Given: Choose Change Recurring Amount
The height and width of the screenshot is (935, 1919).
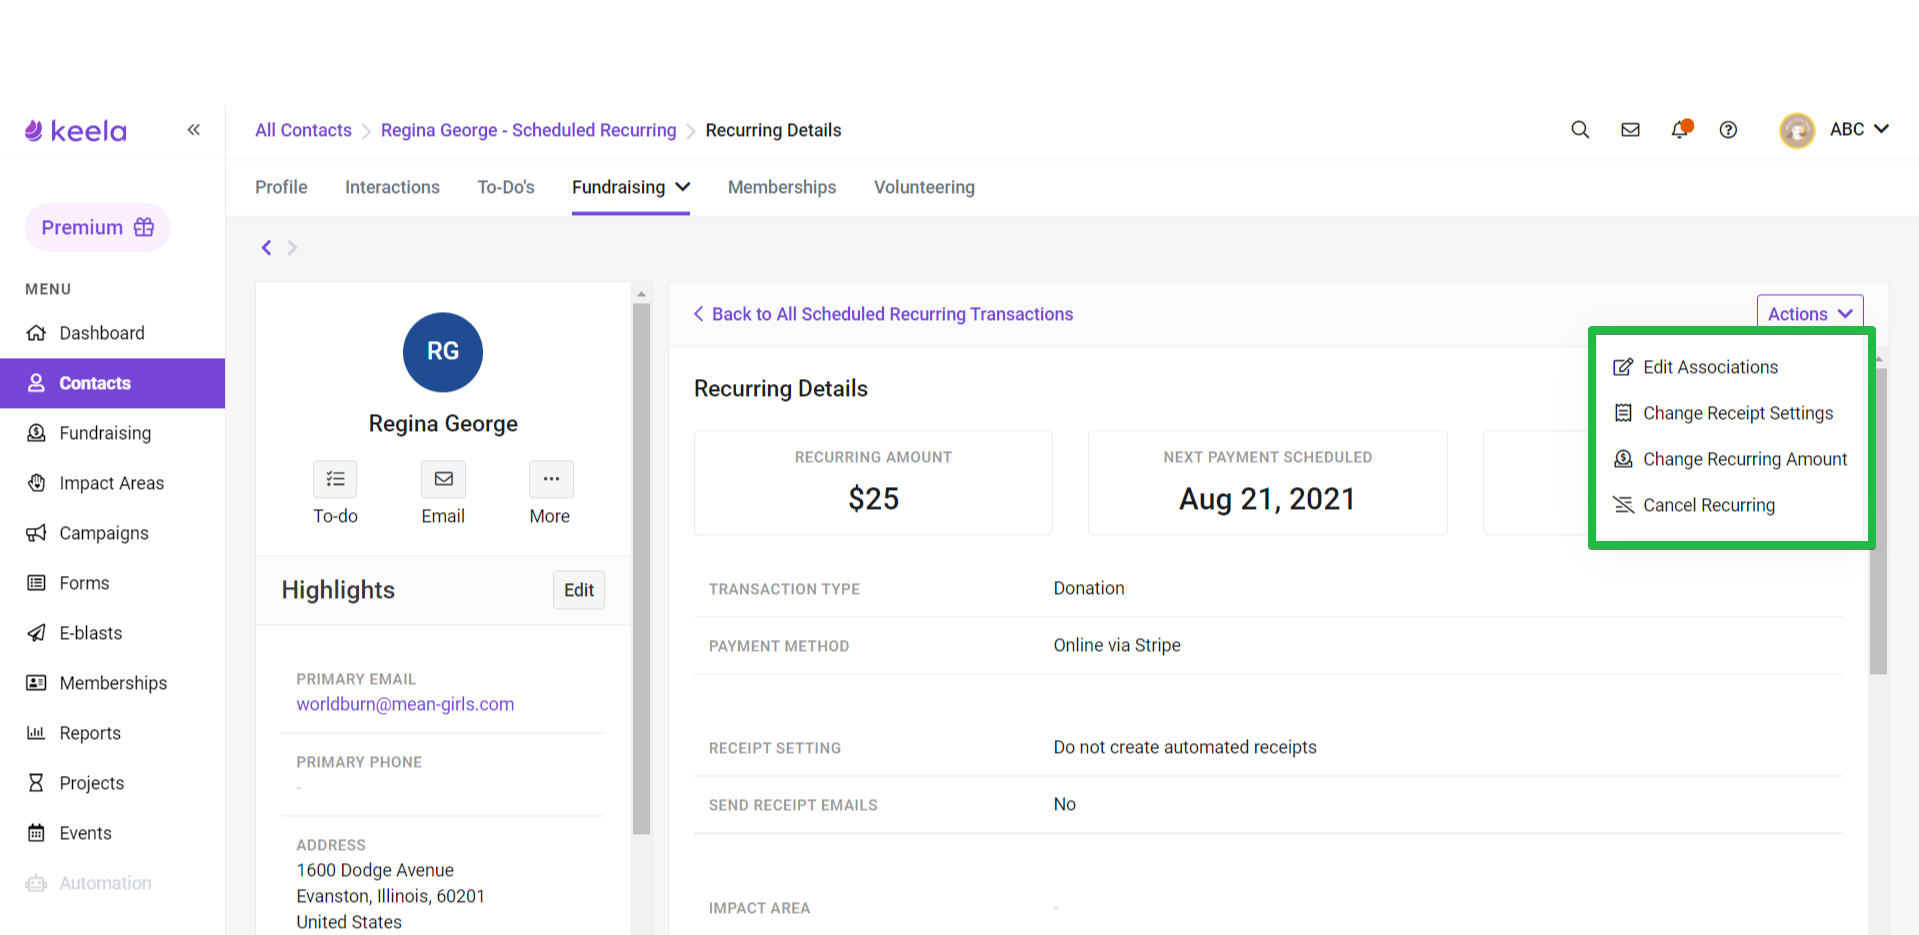Looking at the screenshot, I should [x=1730, y=459].
